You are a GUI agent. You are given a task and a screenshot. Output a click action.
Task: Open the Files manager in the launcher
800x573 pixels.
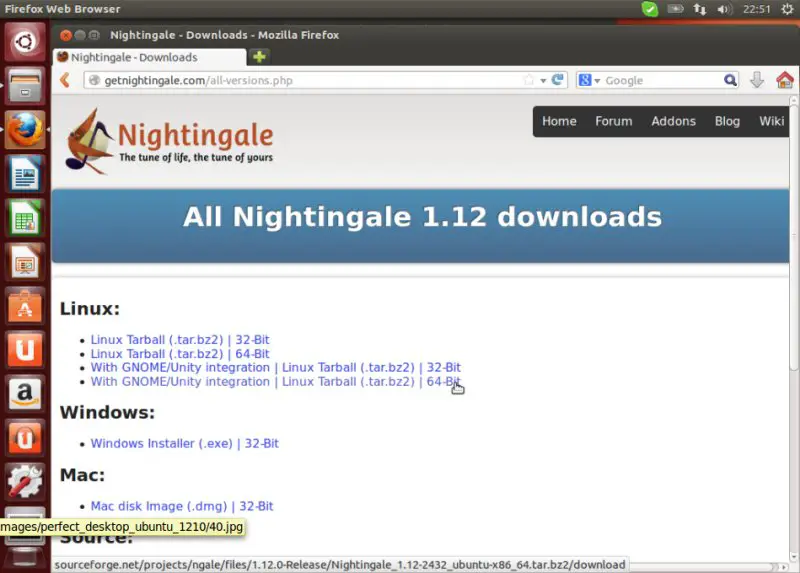coord(25,86)
